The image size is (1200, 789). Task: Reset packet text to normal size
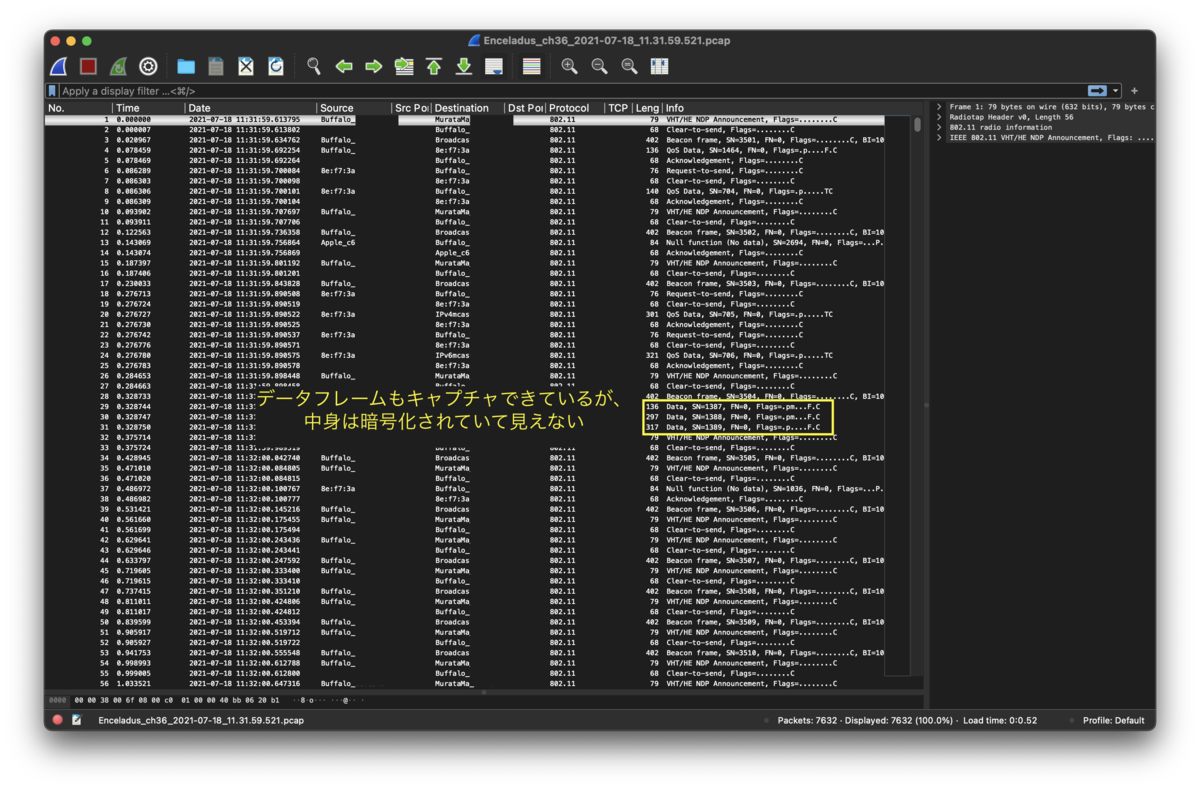pos(629,67)
